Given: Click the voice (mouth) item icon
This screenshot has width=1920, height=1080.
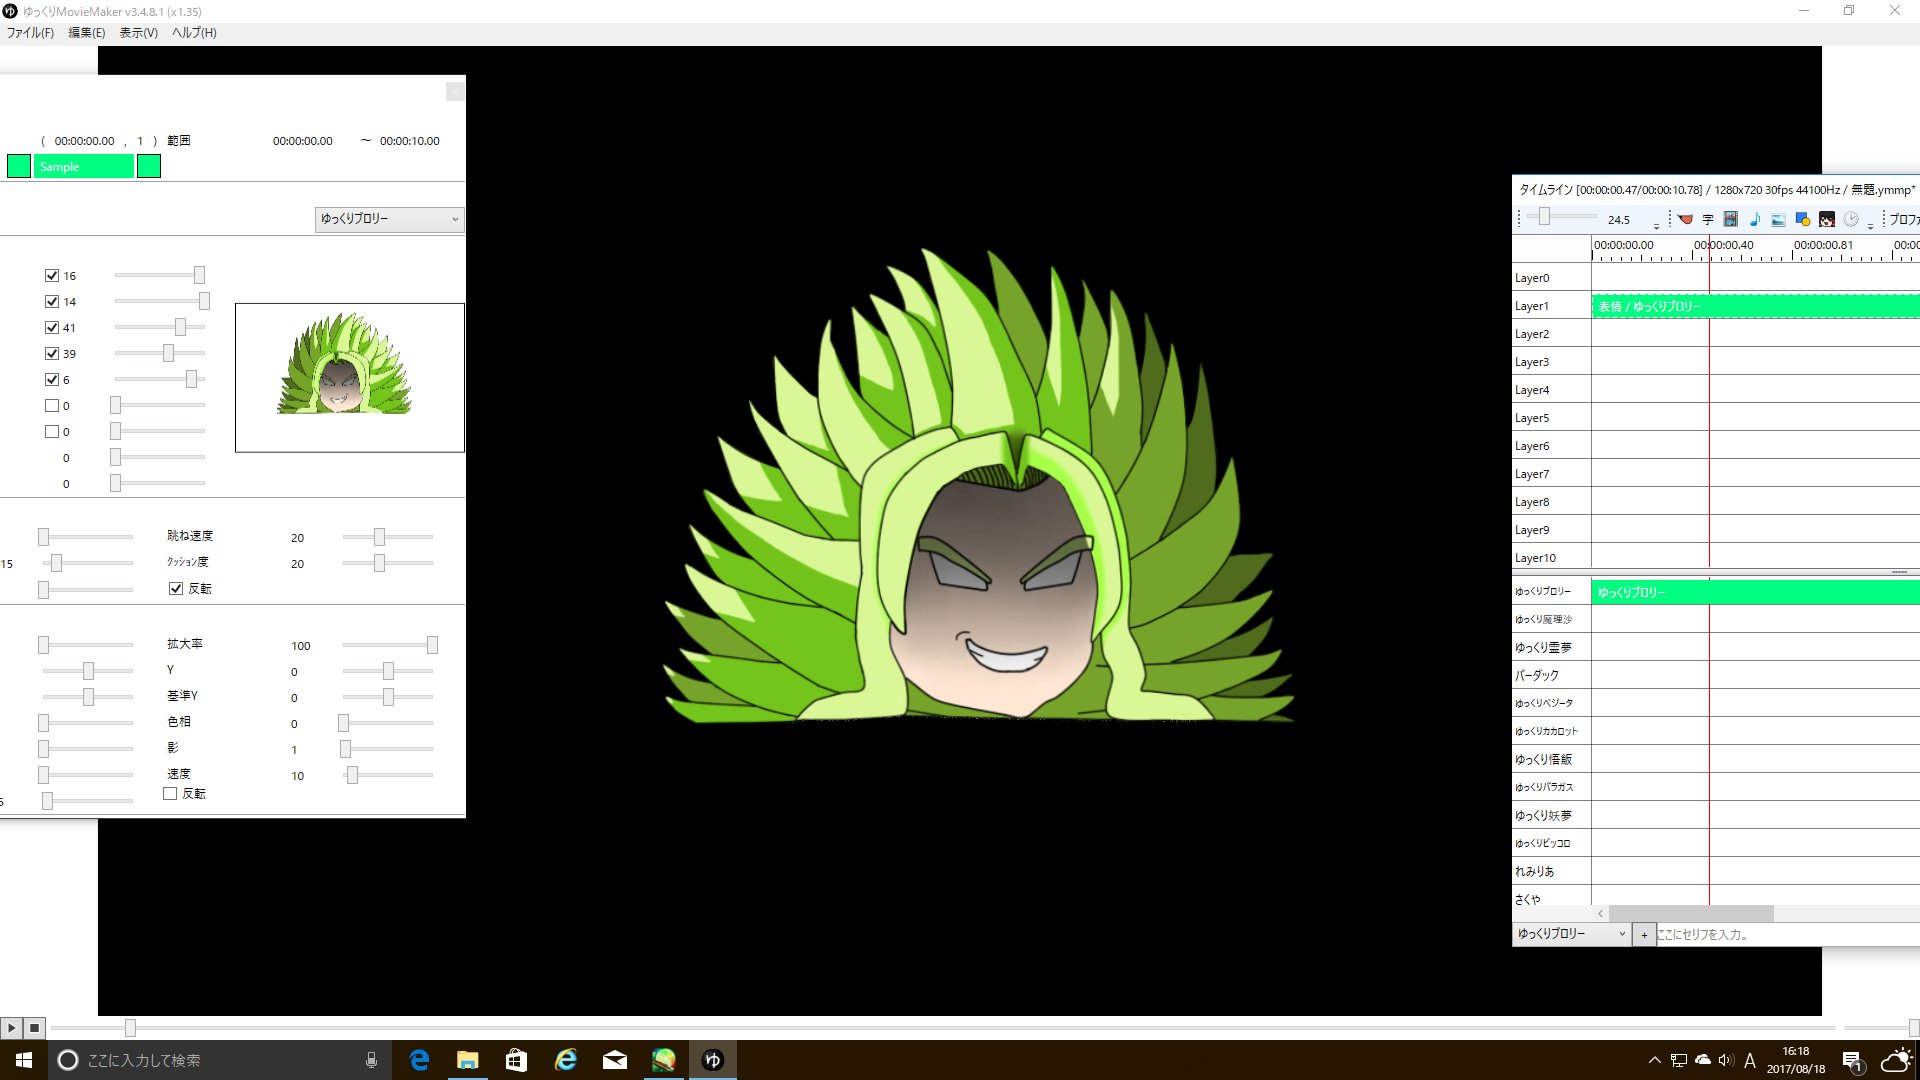Looking at the screenshot, I should coord(1685,219).
